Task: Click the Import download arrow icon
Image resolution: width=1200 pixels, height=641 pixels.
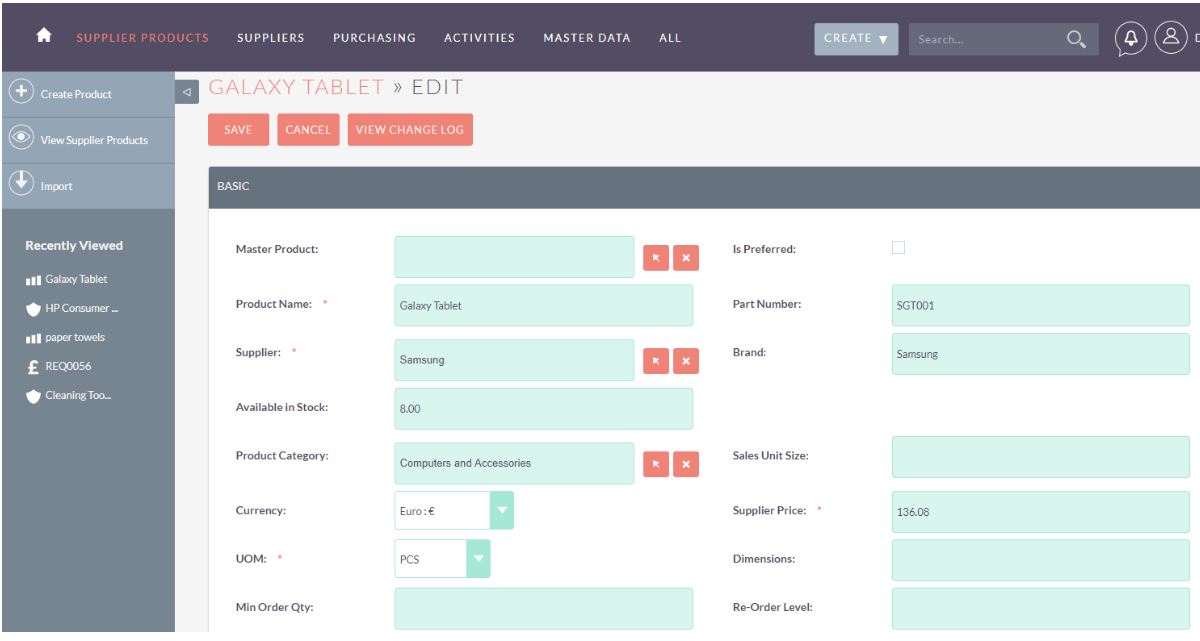Action: [21, 184]
